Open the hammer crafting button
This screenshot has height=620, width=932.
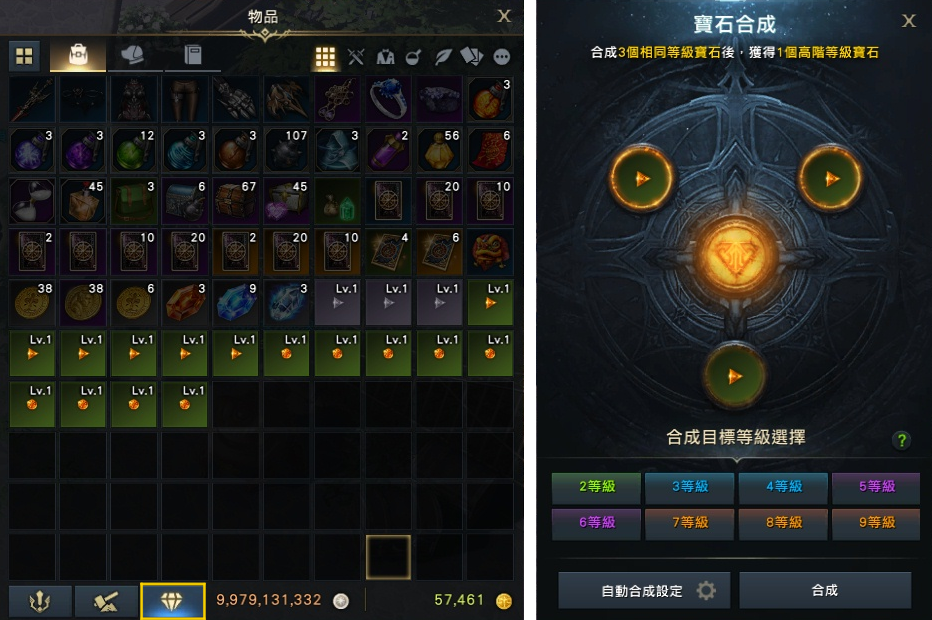(x=106, y=602)
